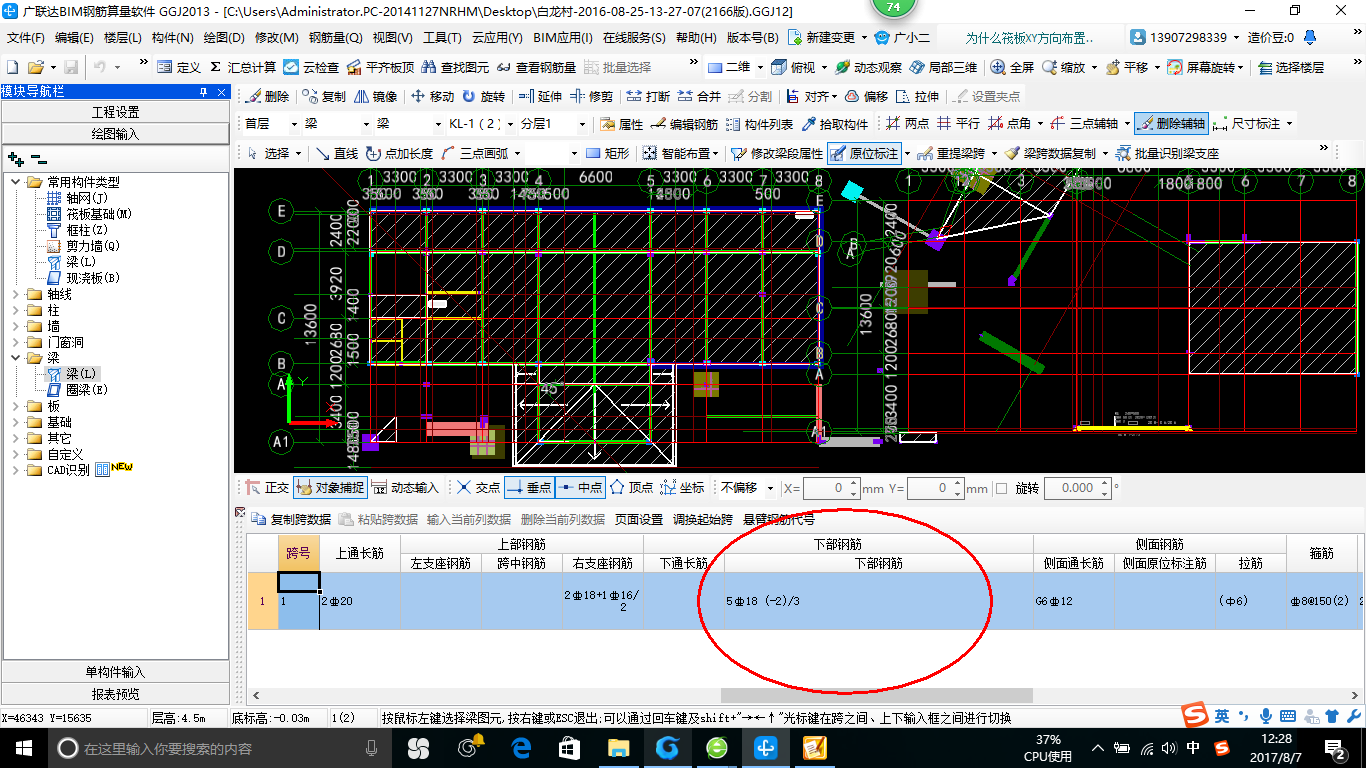Click 页面设置 page setup button
Screen dimensions: 1366x768
point(639,520)
